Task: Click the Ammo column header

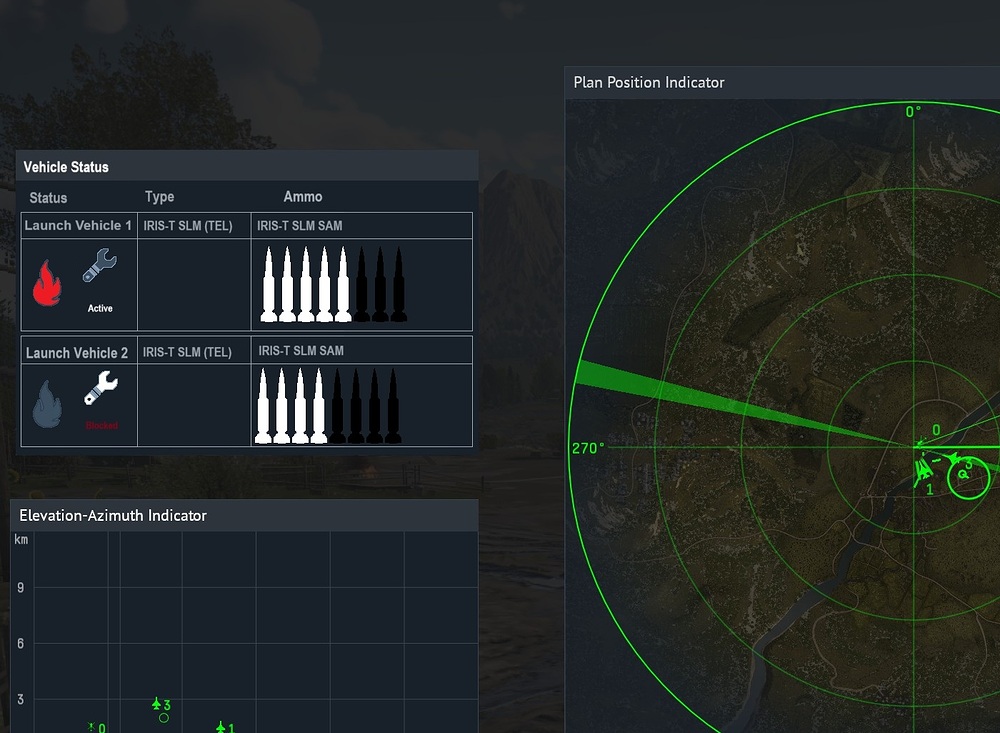Action: pyautogui.click(x=302, y=197)
